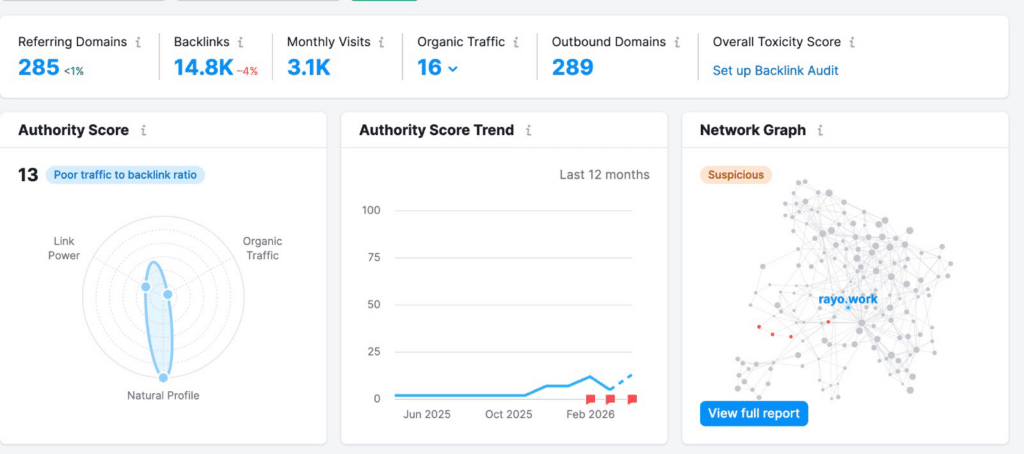Click the Natural Profile point on radar chart

(x=163, y=377)
